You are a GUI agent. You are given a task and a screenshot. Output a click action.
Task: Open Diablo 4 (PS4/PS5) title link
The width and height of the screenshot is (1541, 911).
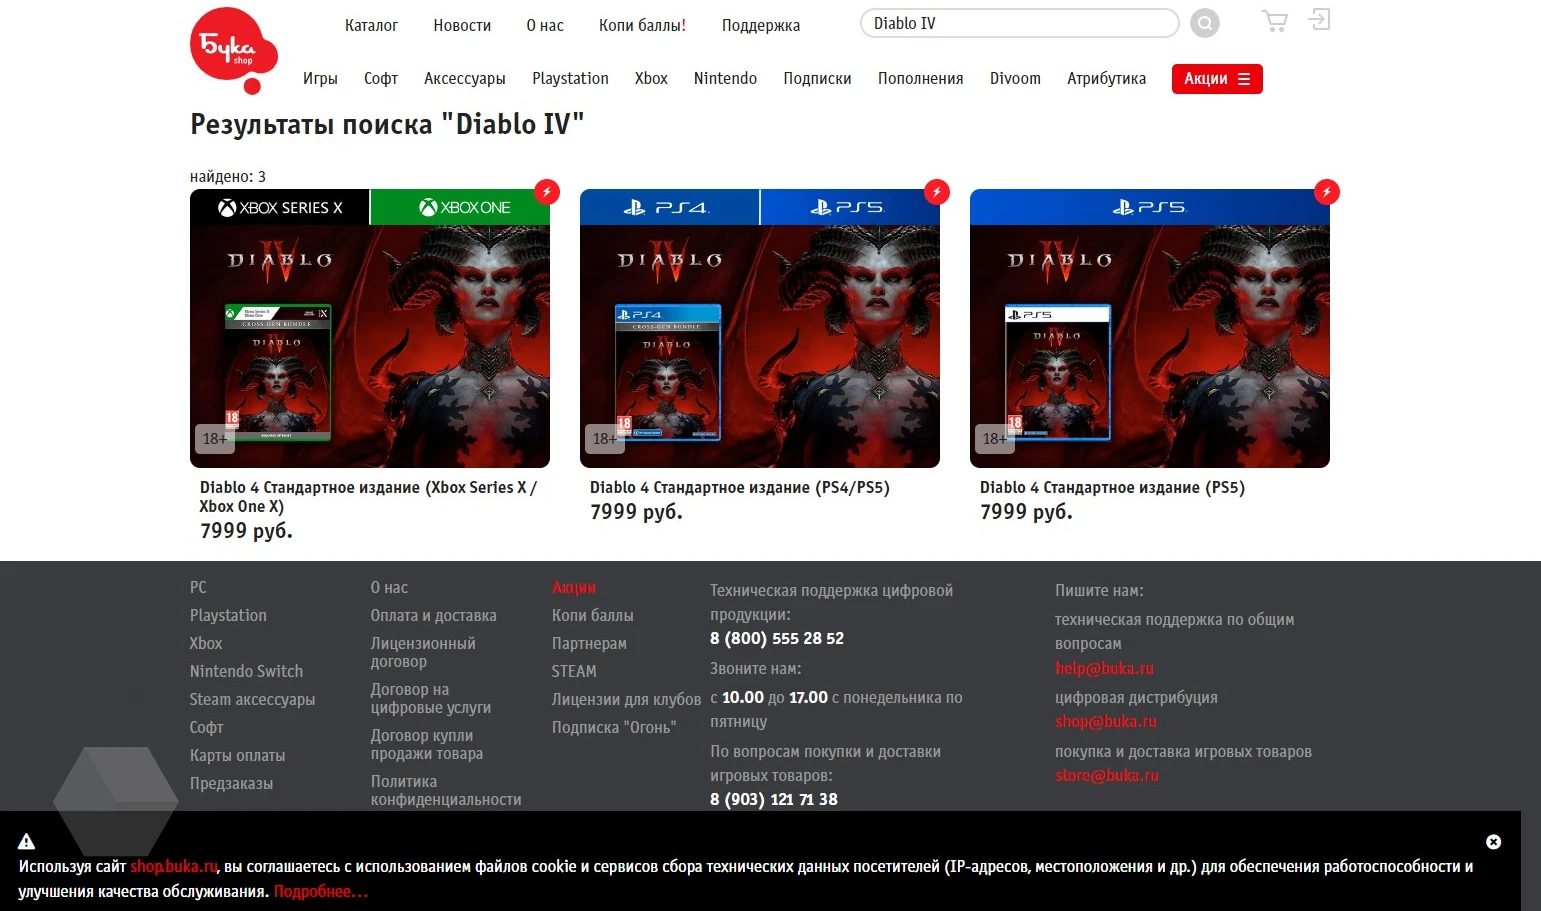click(x=739, y=488)
